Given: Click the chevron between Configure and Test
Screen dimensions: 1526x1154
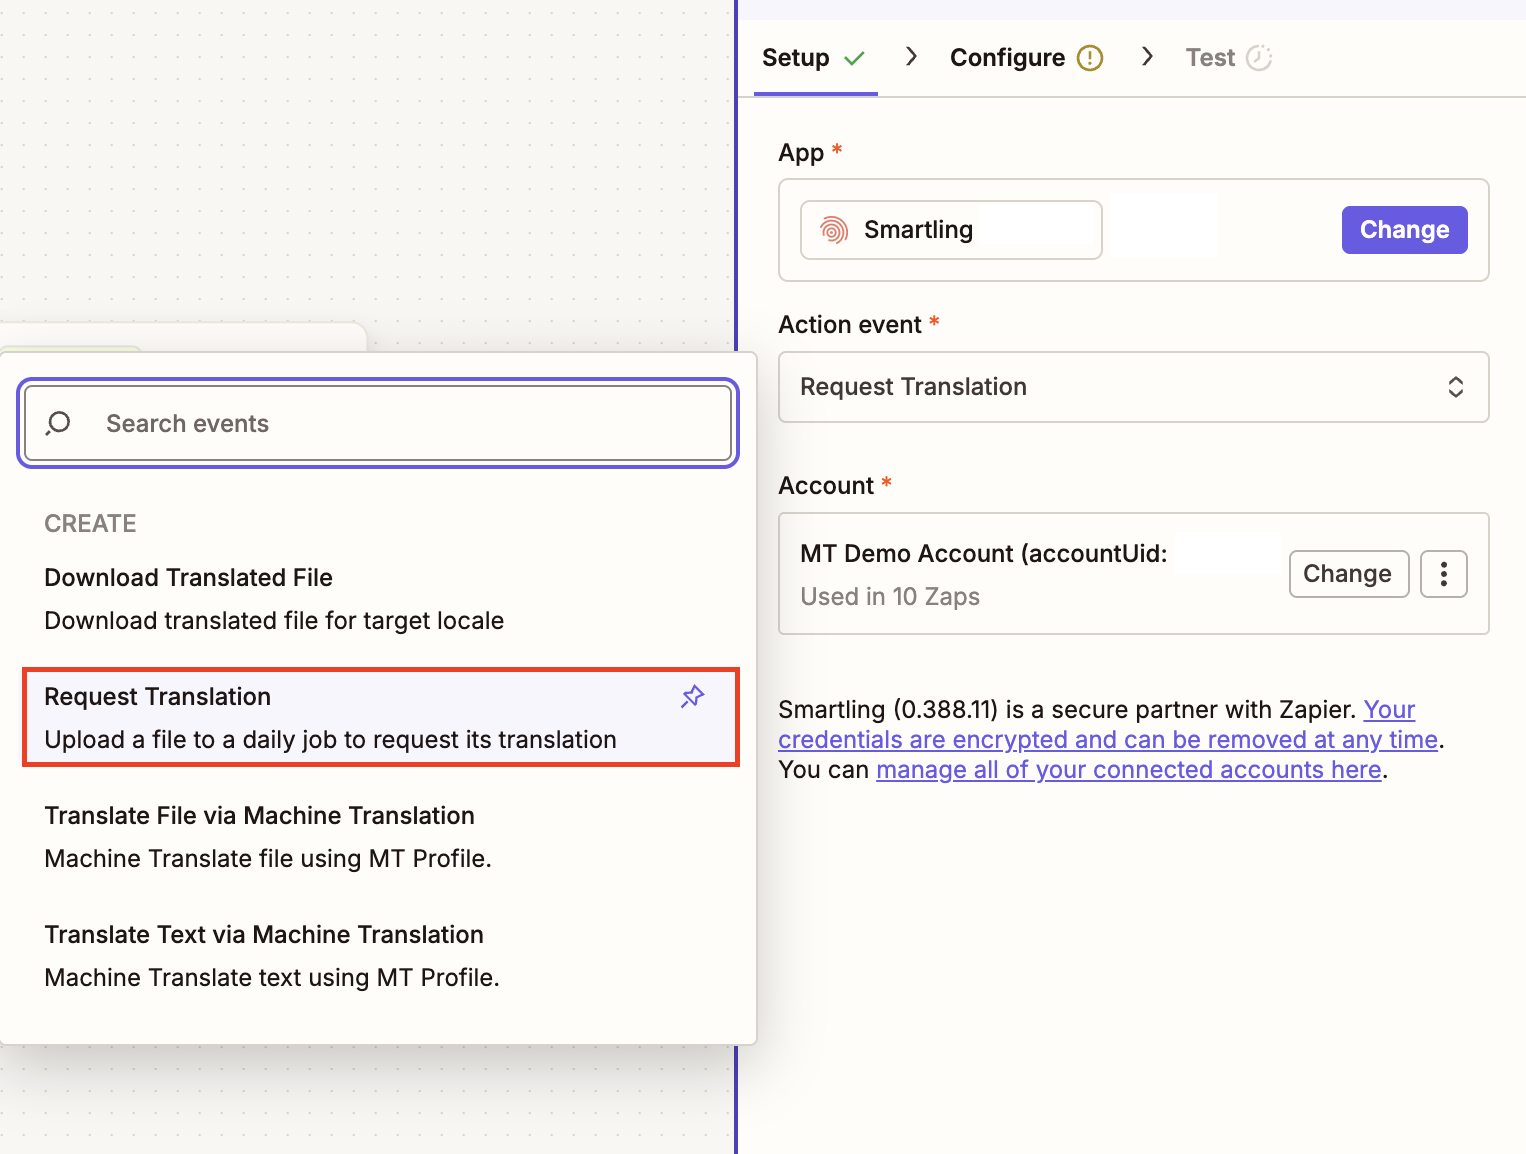Looking at the screenshot, I should tap(1147, 57).
